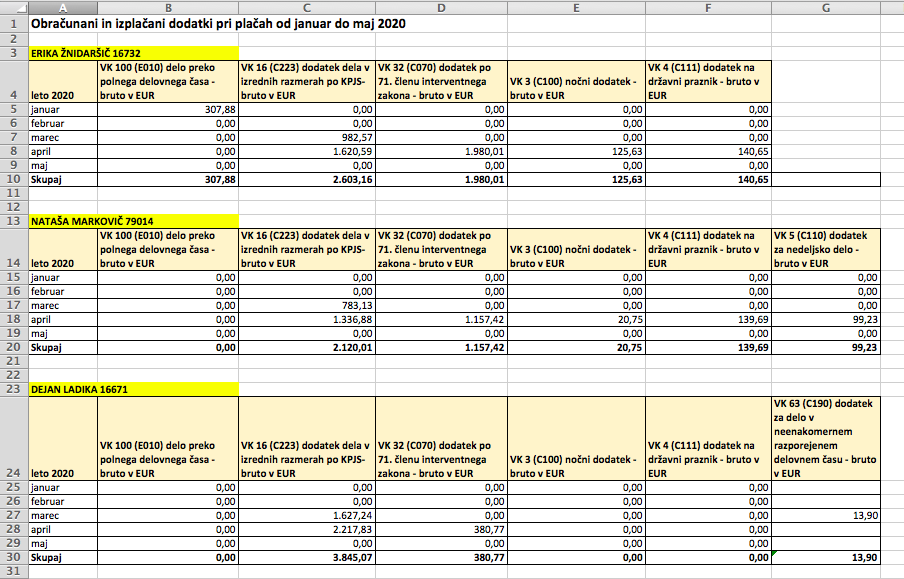
Task: Select the cell containing 1.336,88
Action: coord(307,319)
